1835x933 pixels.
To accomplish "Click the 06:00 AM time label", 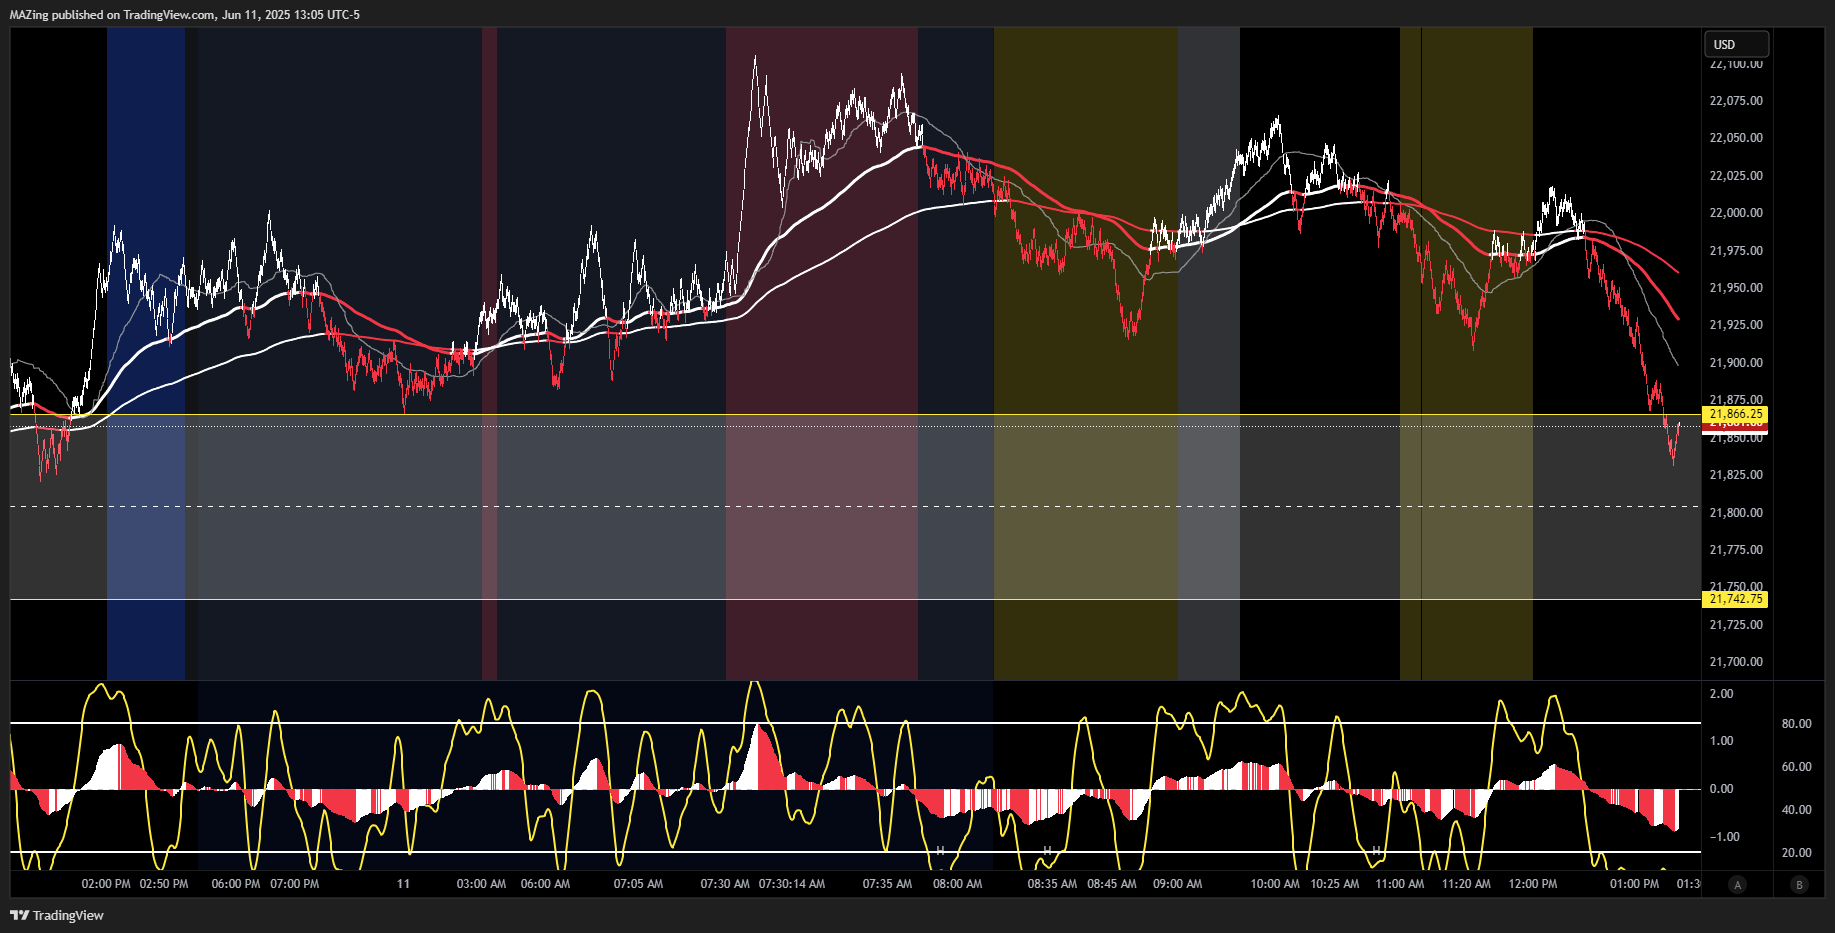I will coord(545,884).
